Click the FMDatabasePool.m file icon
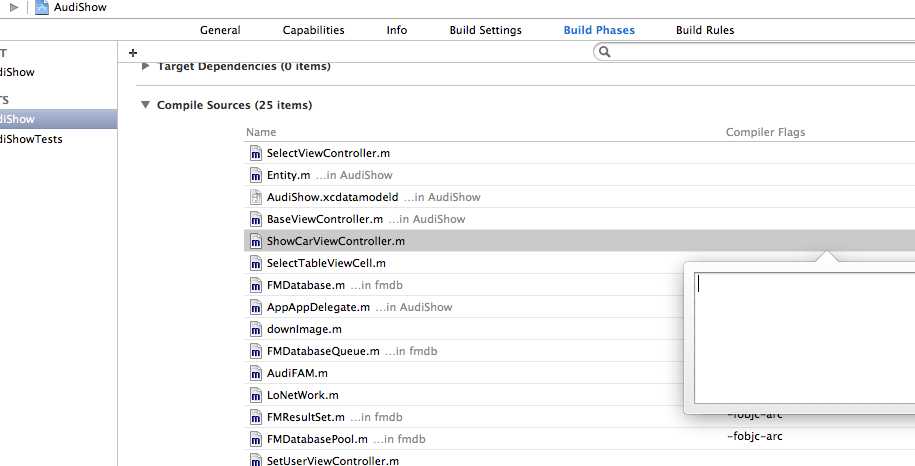This screenshot has width=915, height=466. (256, 439)
